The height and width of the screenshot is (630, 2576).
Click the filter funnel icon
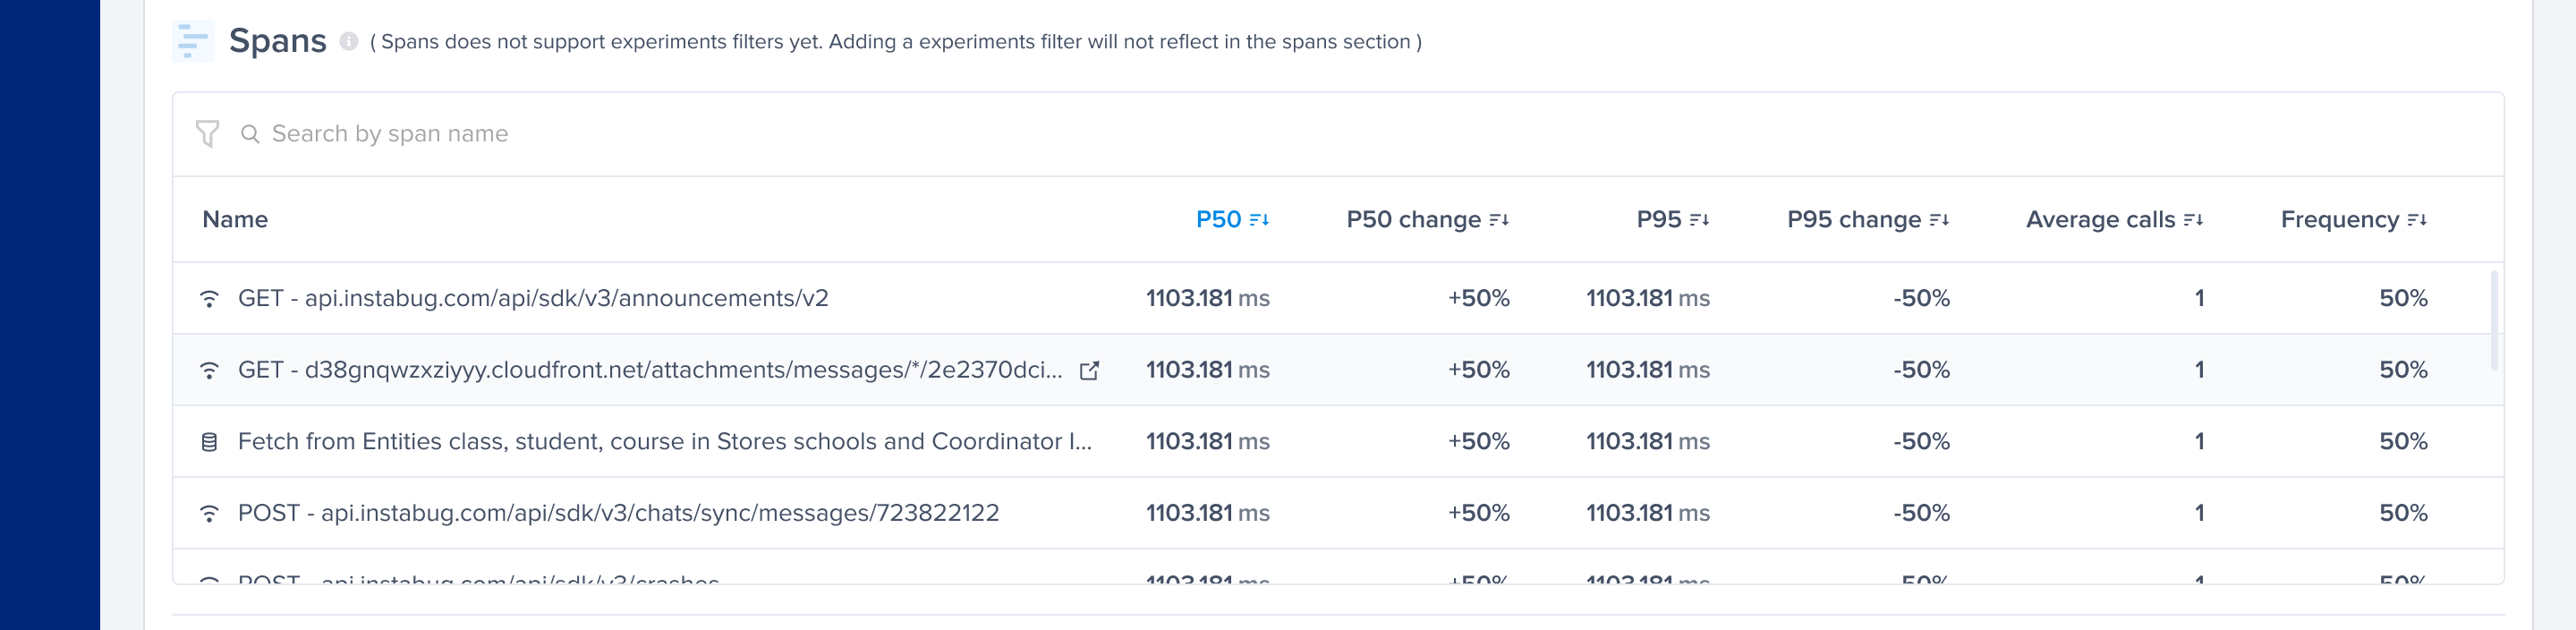tap(207, 134)
